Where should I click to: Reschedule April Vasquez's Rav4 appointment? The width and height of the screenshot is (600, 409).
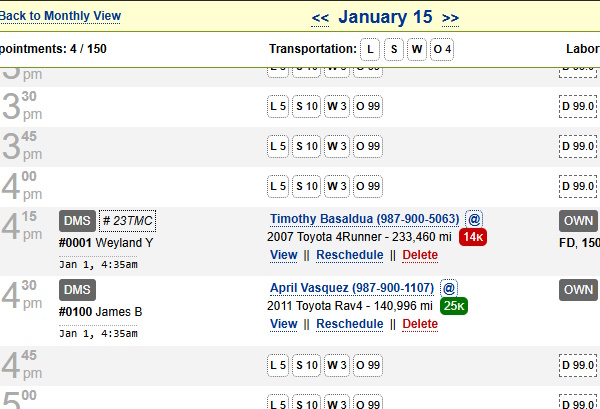[x=349, y=324]
